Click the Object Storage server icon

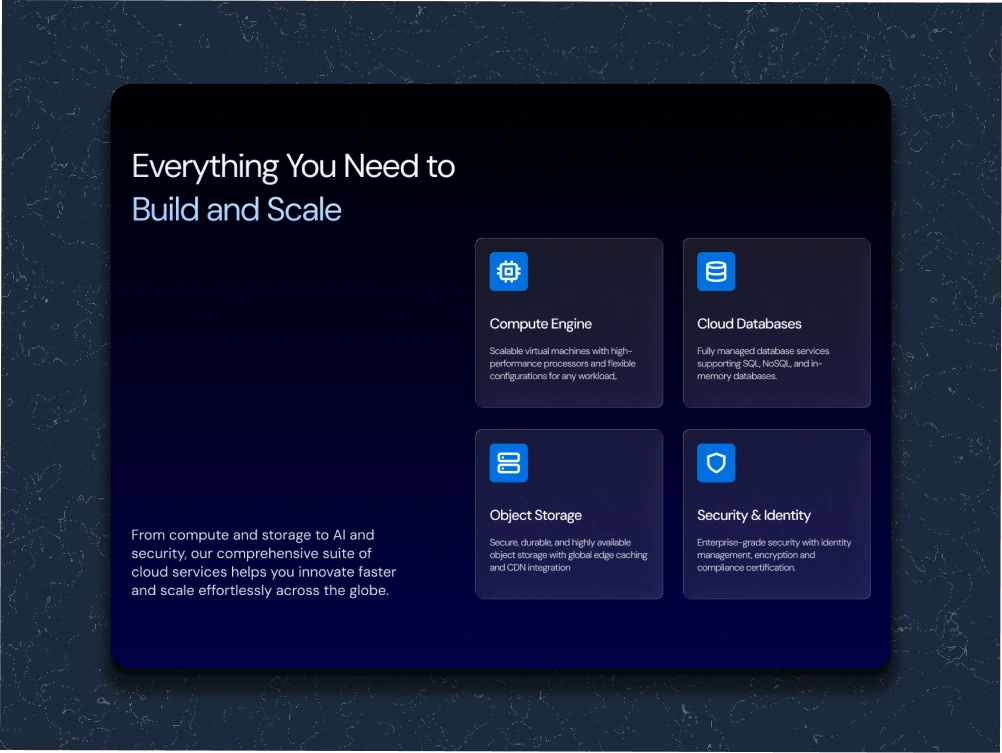point(509,463)
